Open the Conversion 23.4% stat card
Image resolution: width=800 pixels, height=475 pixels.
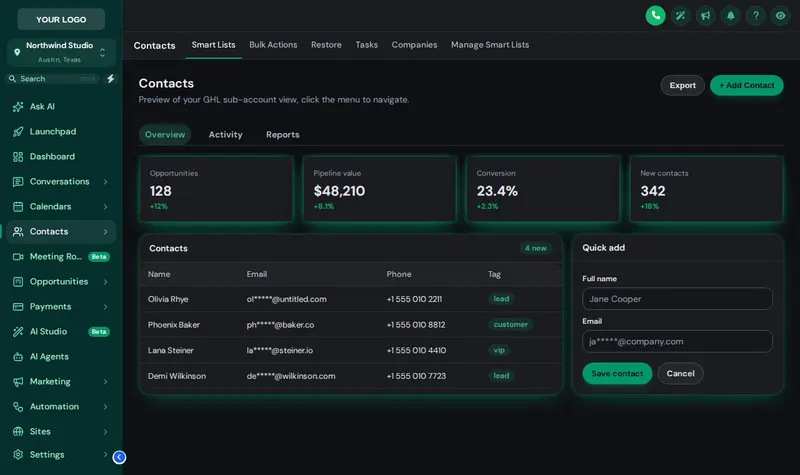click(x=543, y=189)
